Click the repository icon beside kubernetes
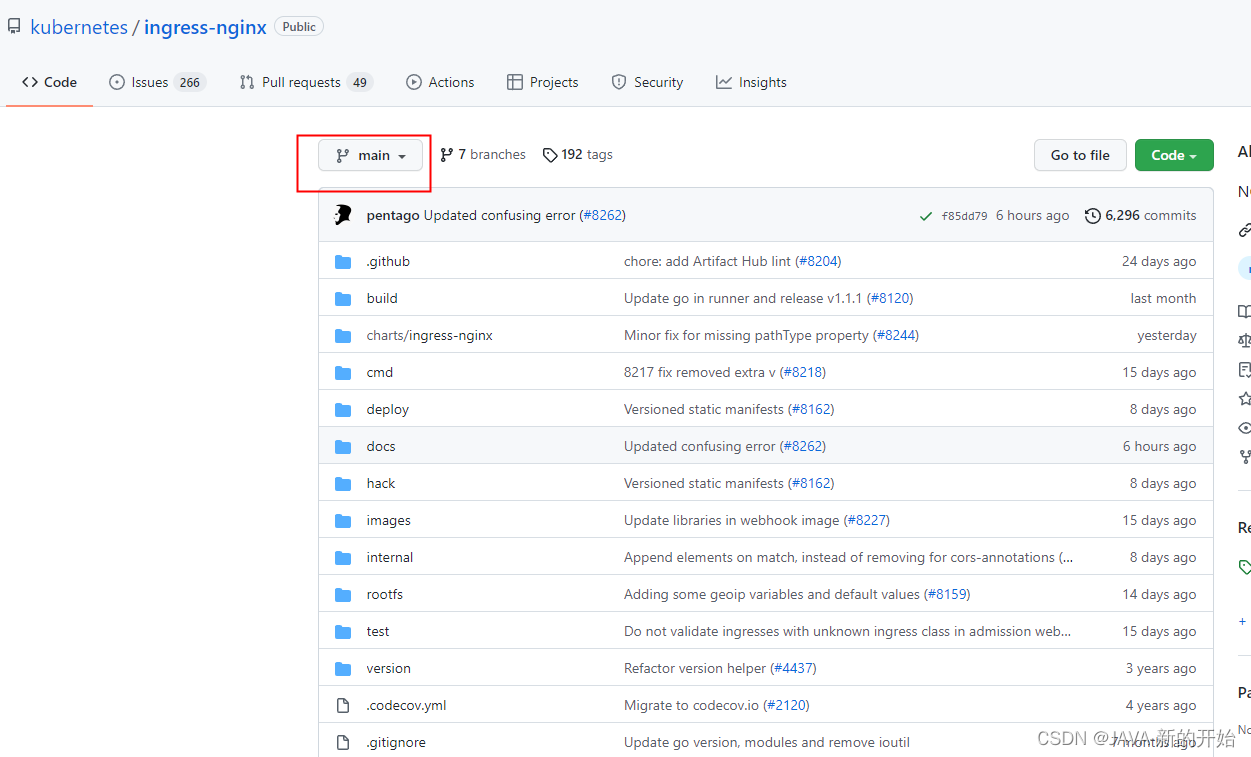The width and height of the screenshot is (1251, 757). click(14, 27)
